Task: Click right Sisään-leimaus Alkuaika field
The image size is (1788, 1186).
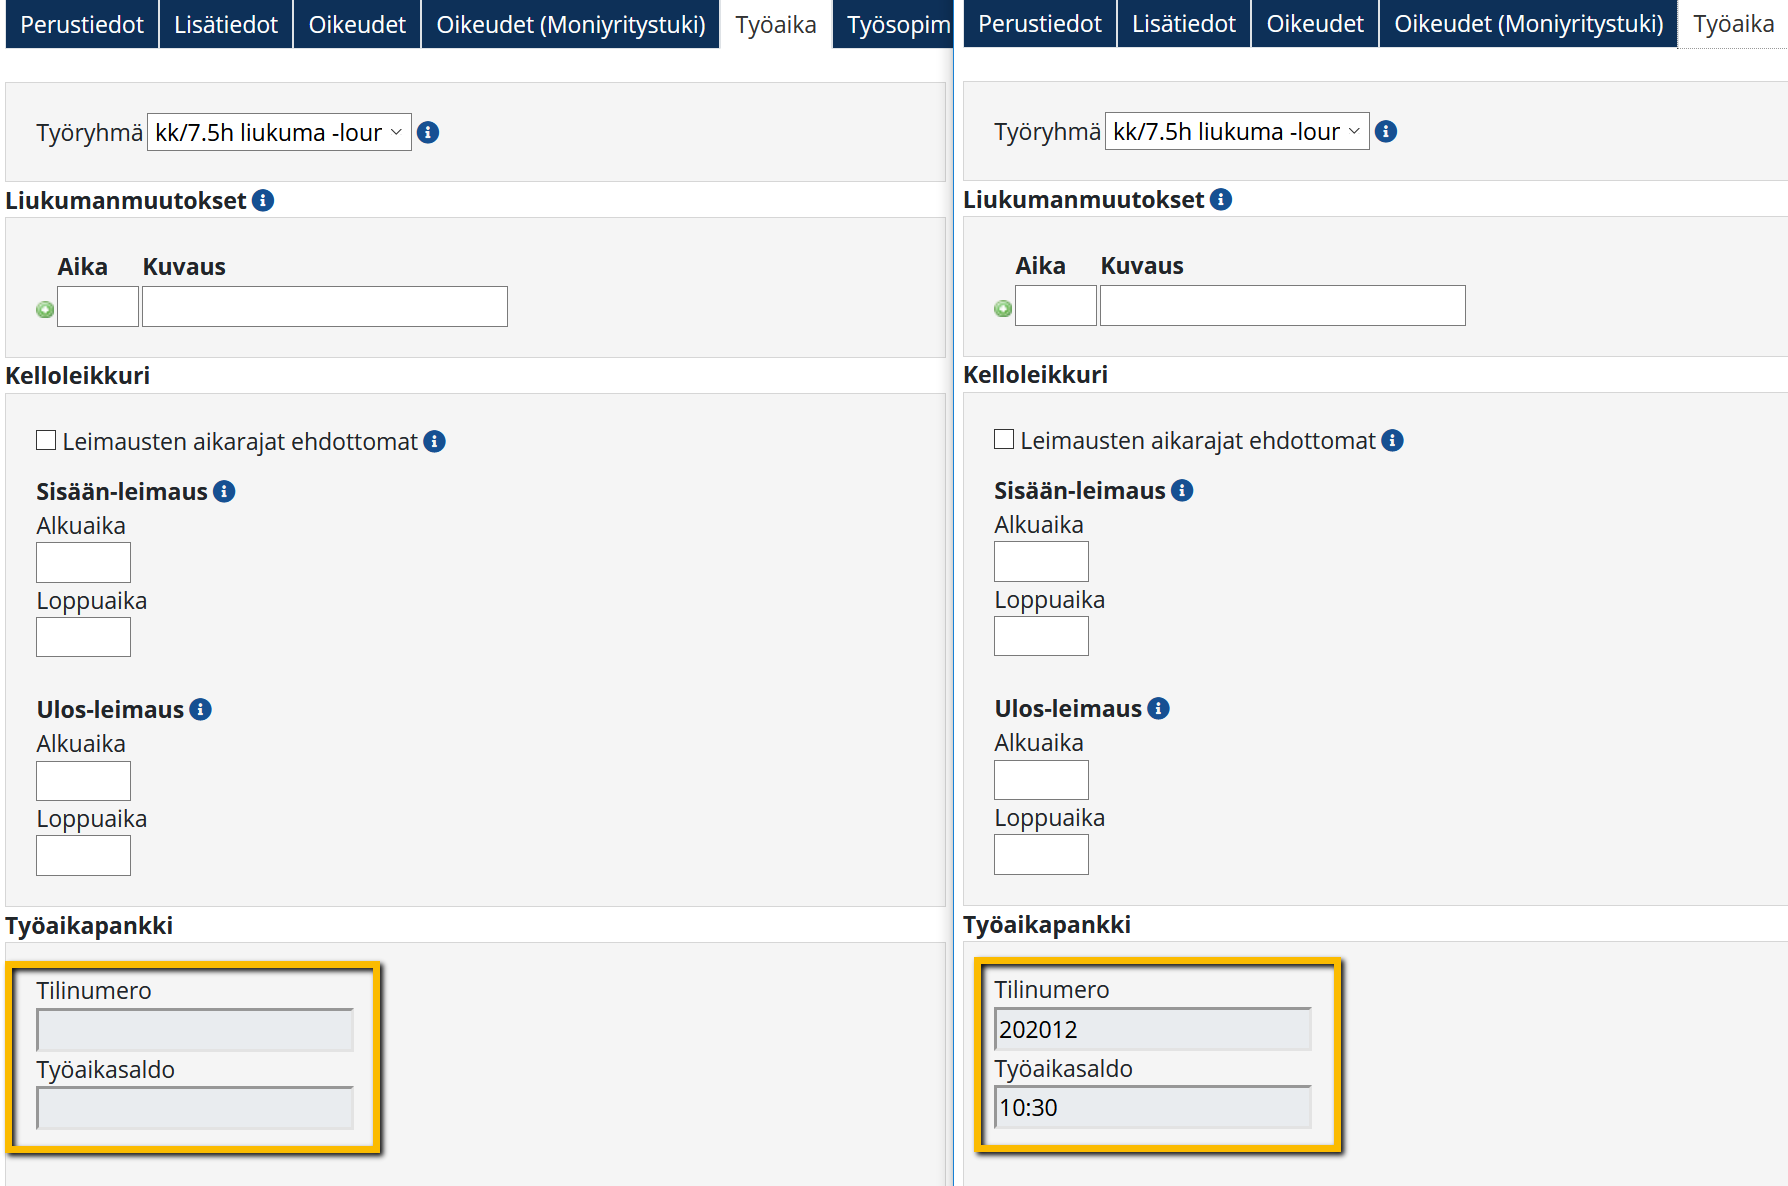Action: point(1041,561)
